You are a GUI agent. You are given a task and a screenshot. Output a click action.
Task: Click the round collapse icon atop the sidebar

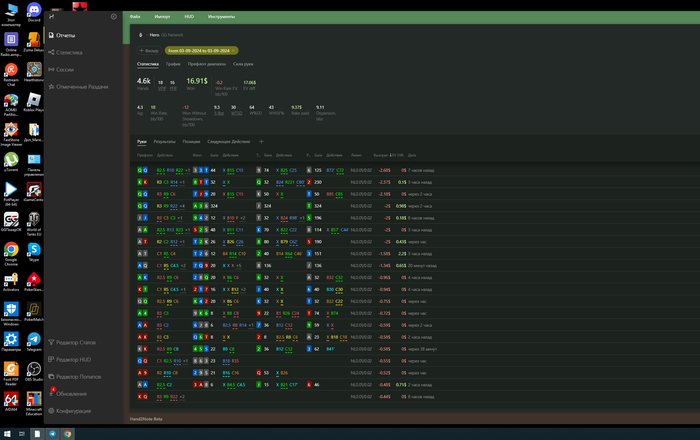point(114,17)
